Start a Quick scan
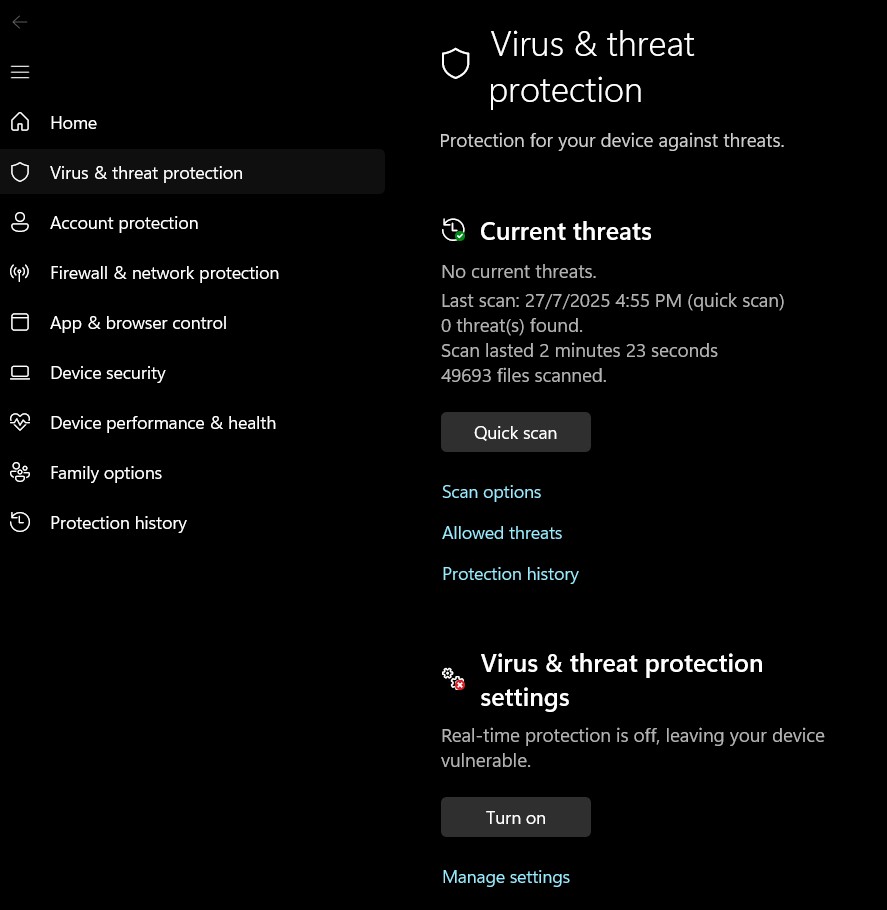887x910 pixels. 515,432
